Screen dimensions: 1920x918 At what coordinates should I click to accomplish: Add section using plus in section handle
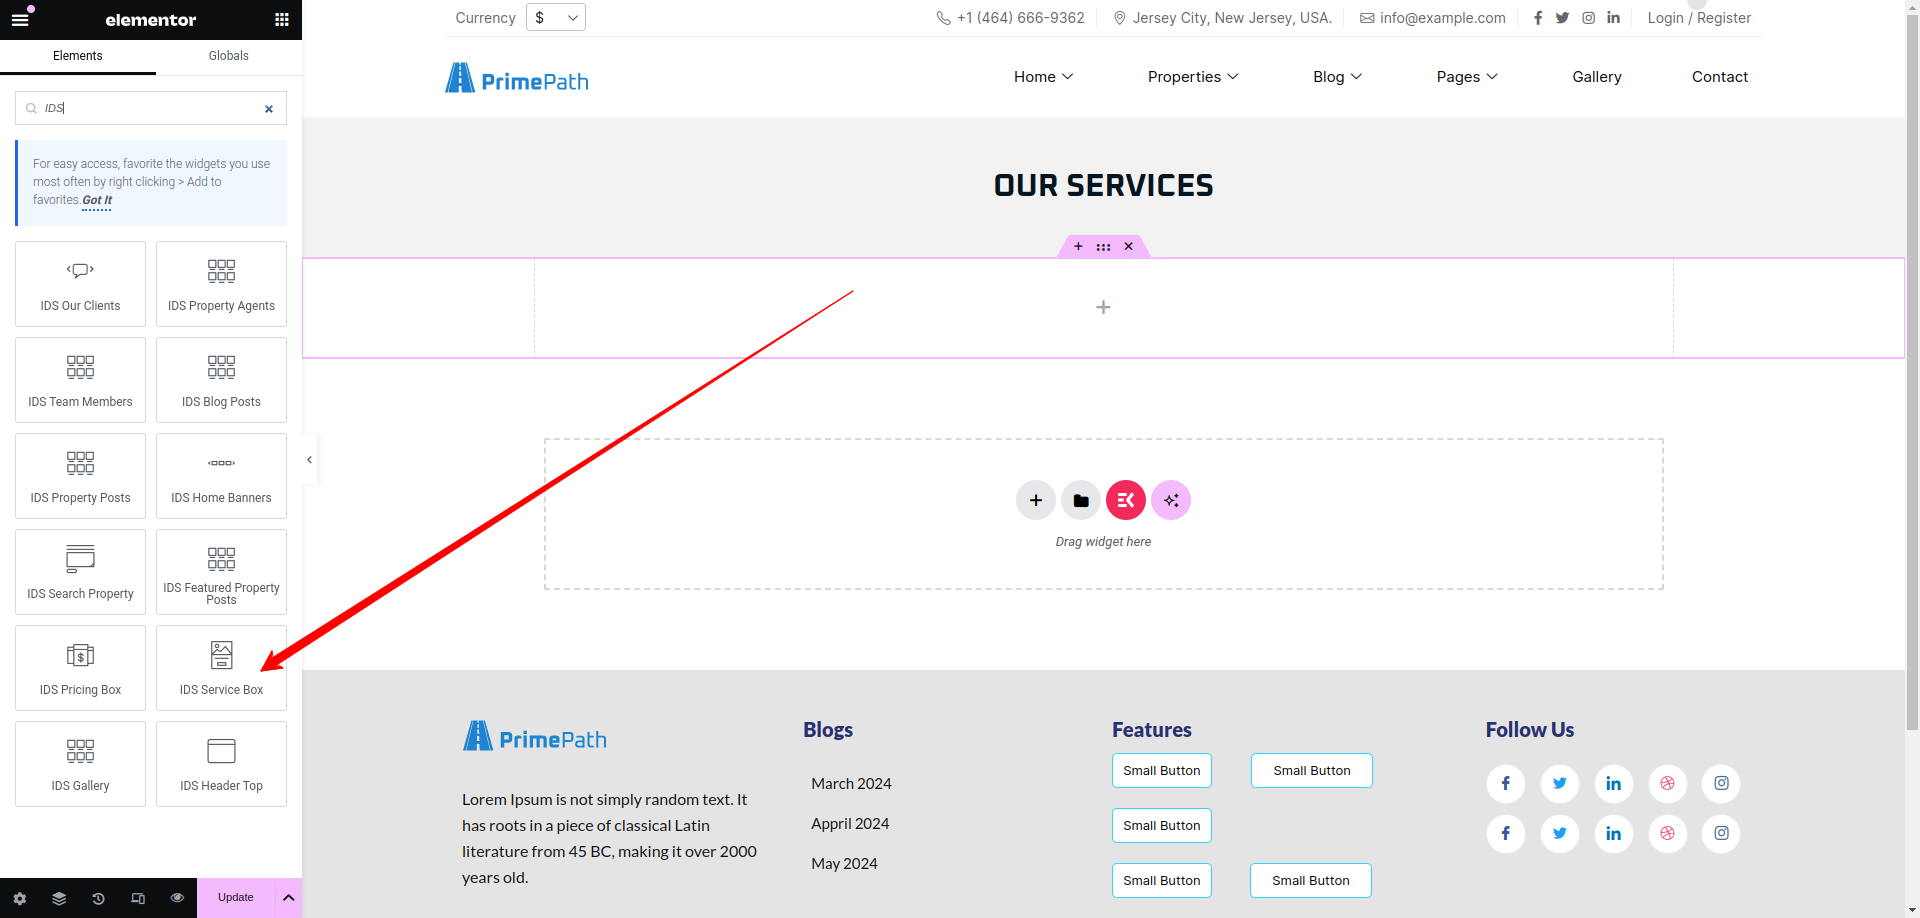[1078, 246]
